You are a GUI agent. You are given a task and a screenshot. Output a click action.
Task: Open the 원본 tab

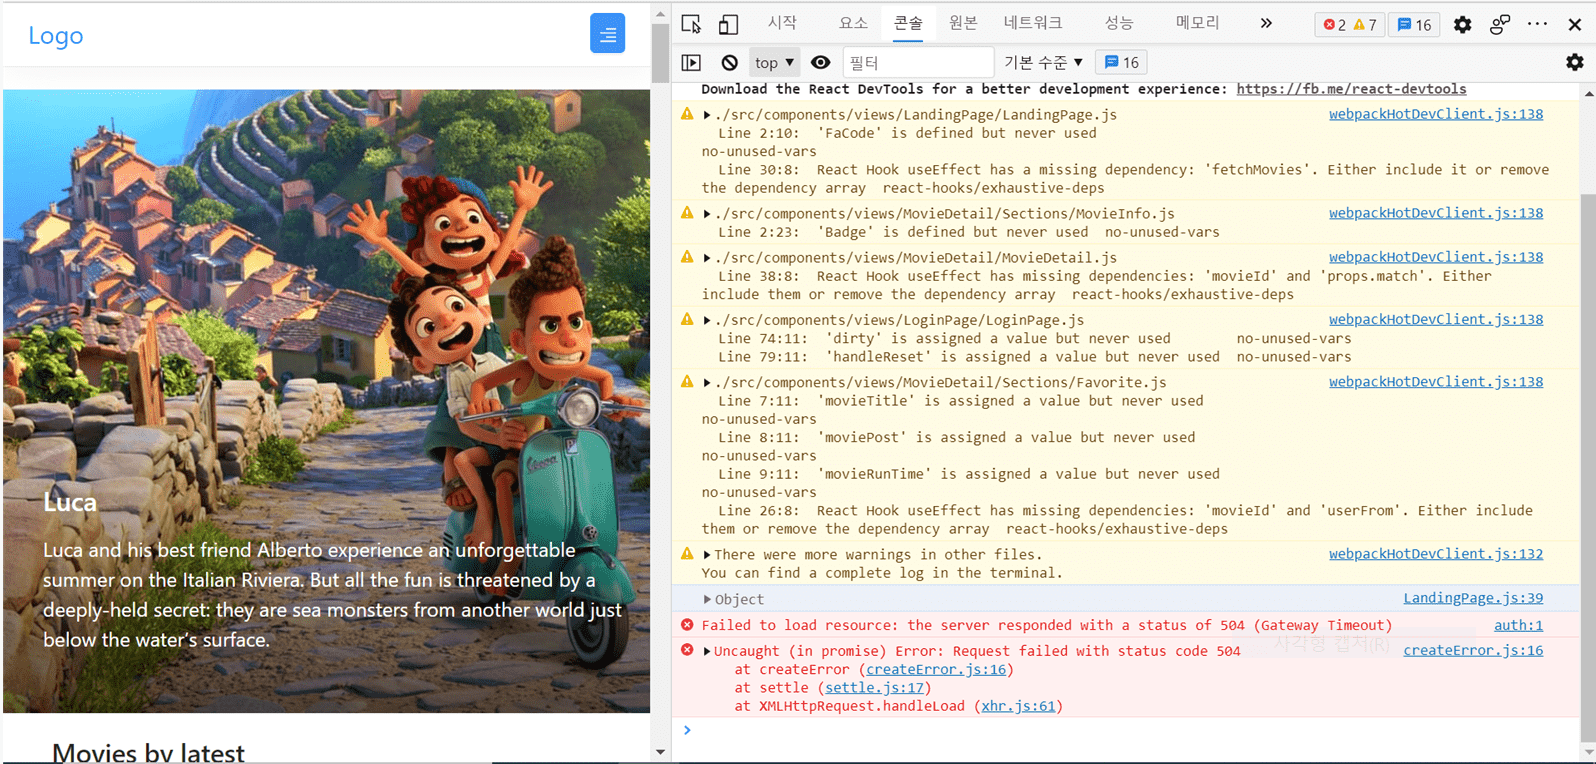[x=963, y=23]
